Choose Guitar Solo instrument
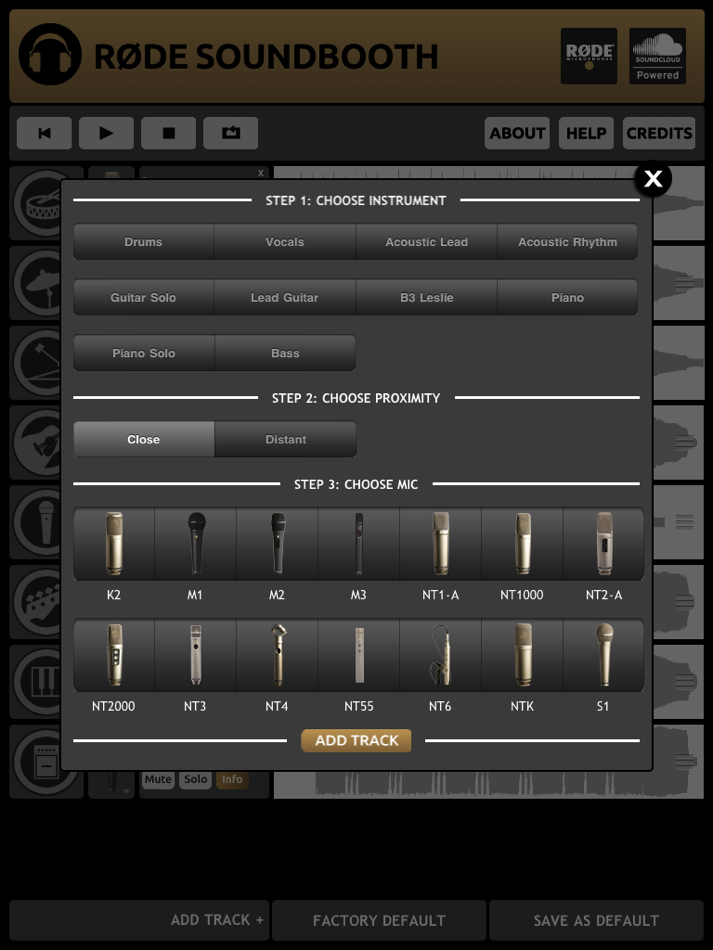 tap(144, 297)
